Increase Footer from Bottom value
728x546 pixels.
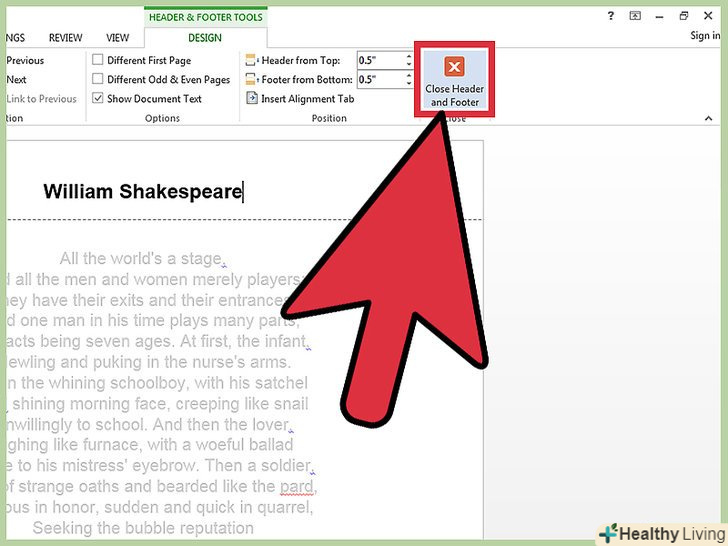point(408,75)
